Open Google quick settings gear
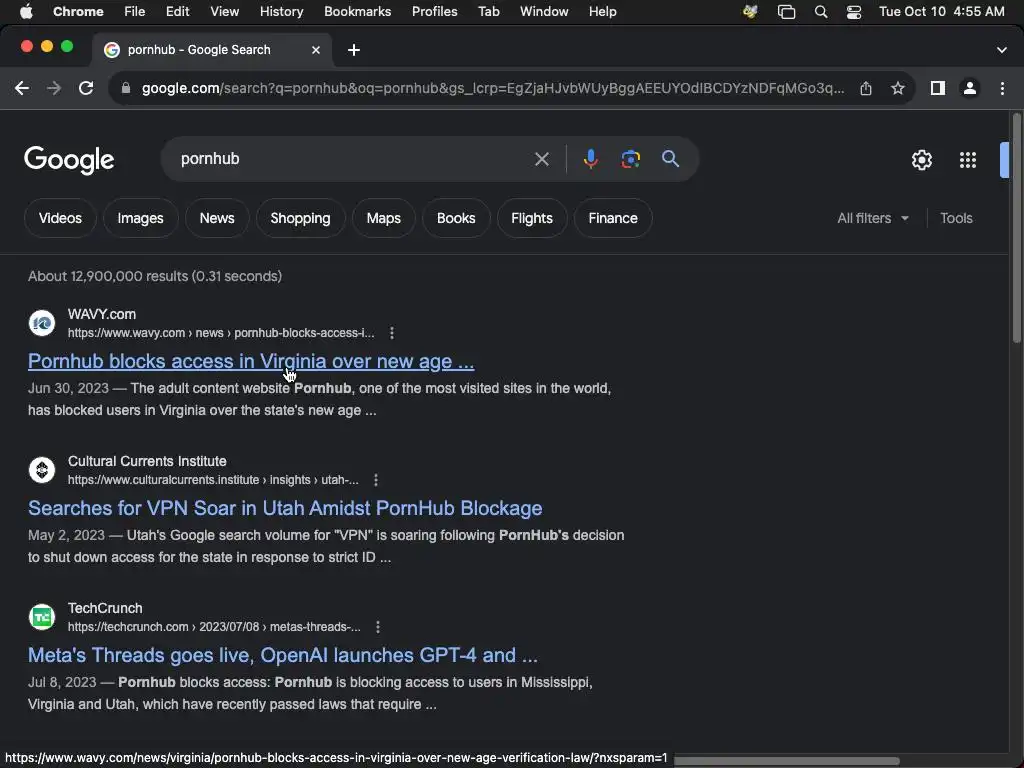This screenshot has height=768, width=1024. click(921, 160)
